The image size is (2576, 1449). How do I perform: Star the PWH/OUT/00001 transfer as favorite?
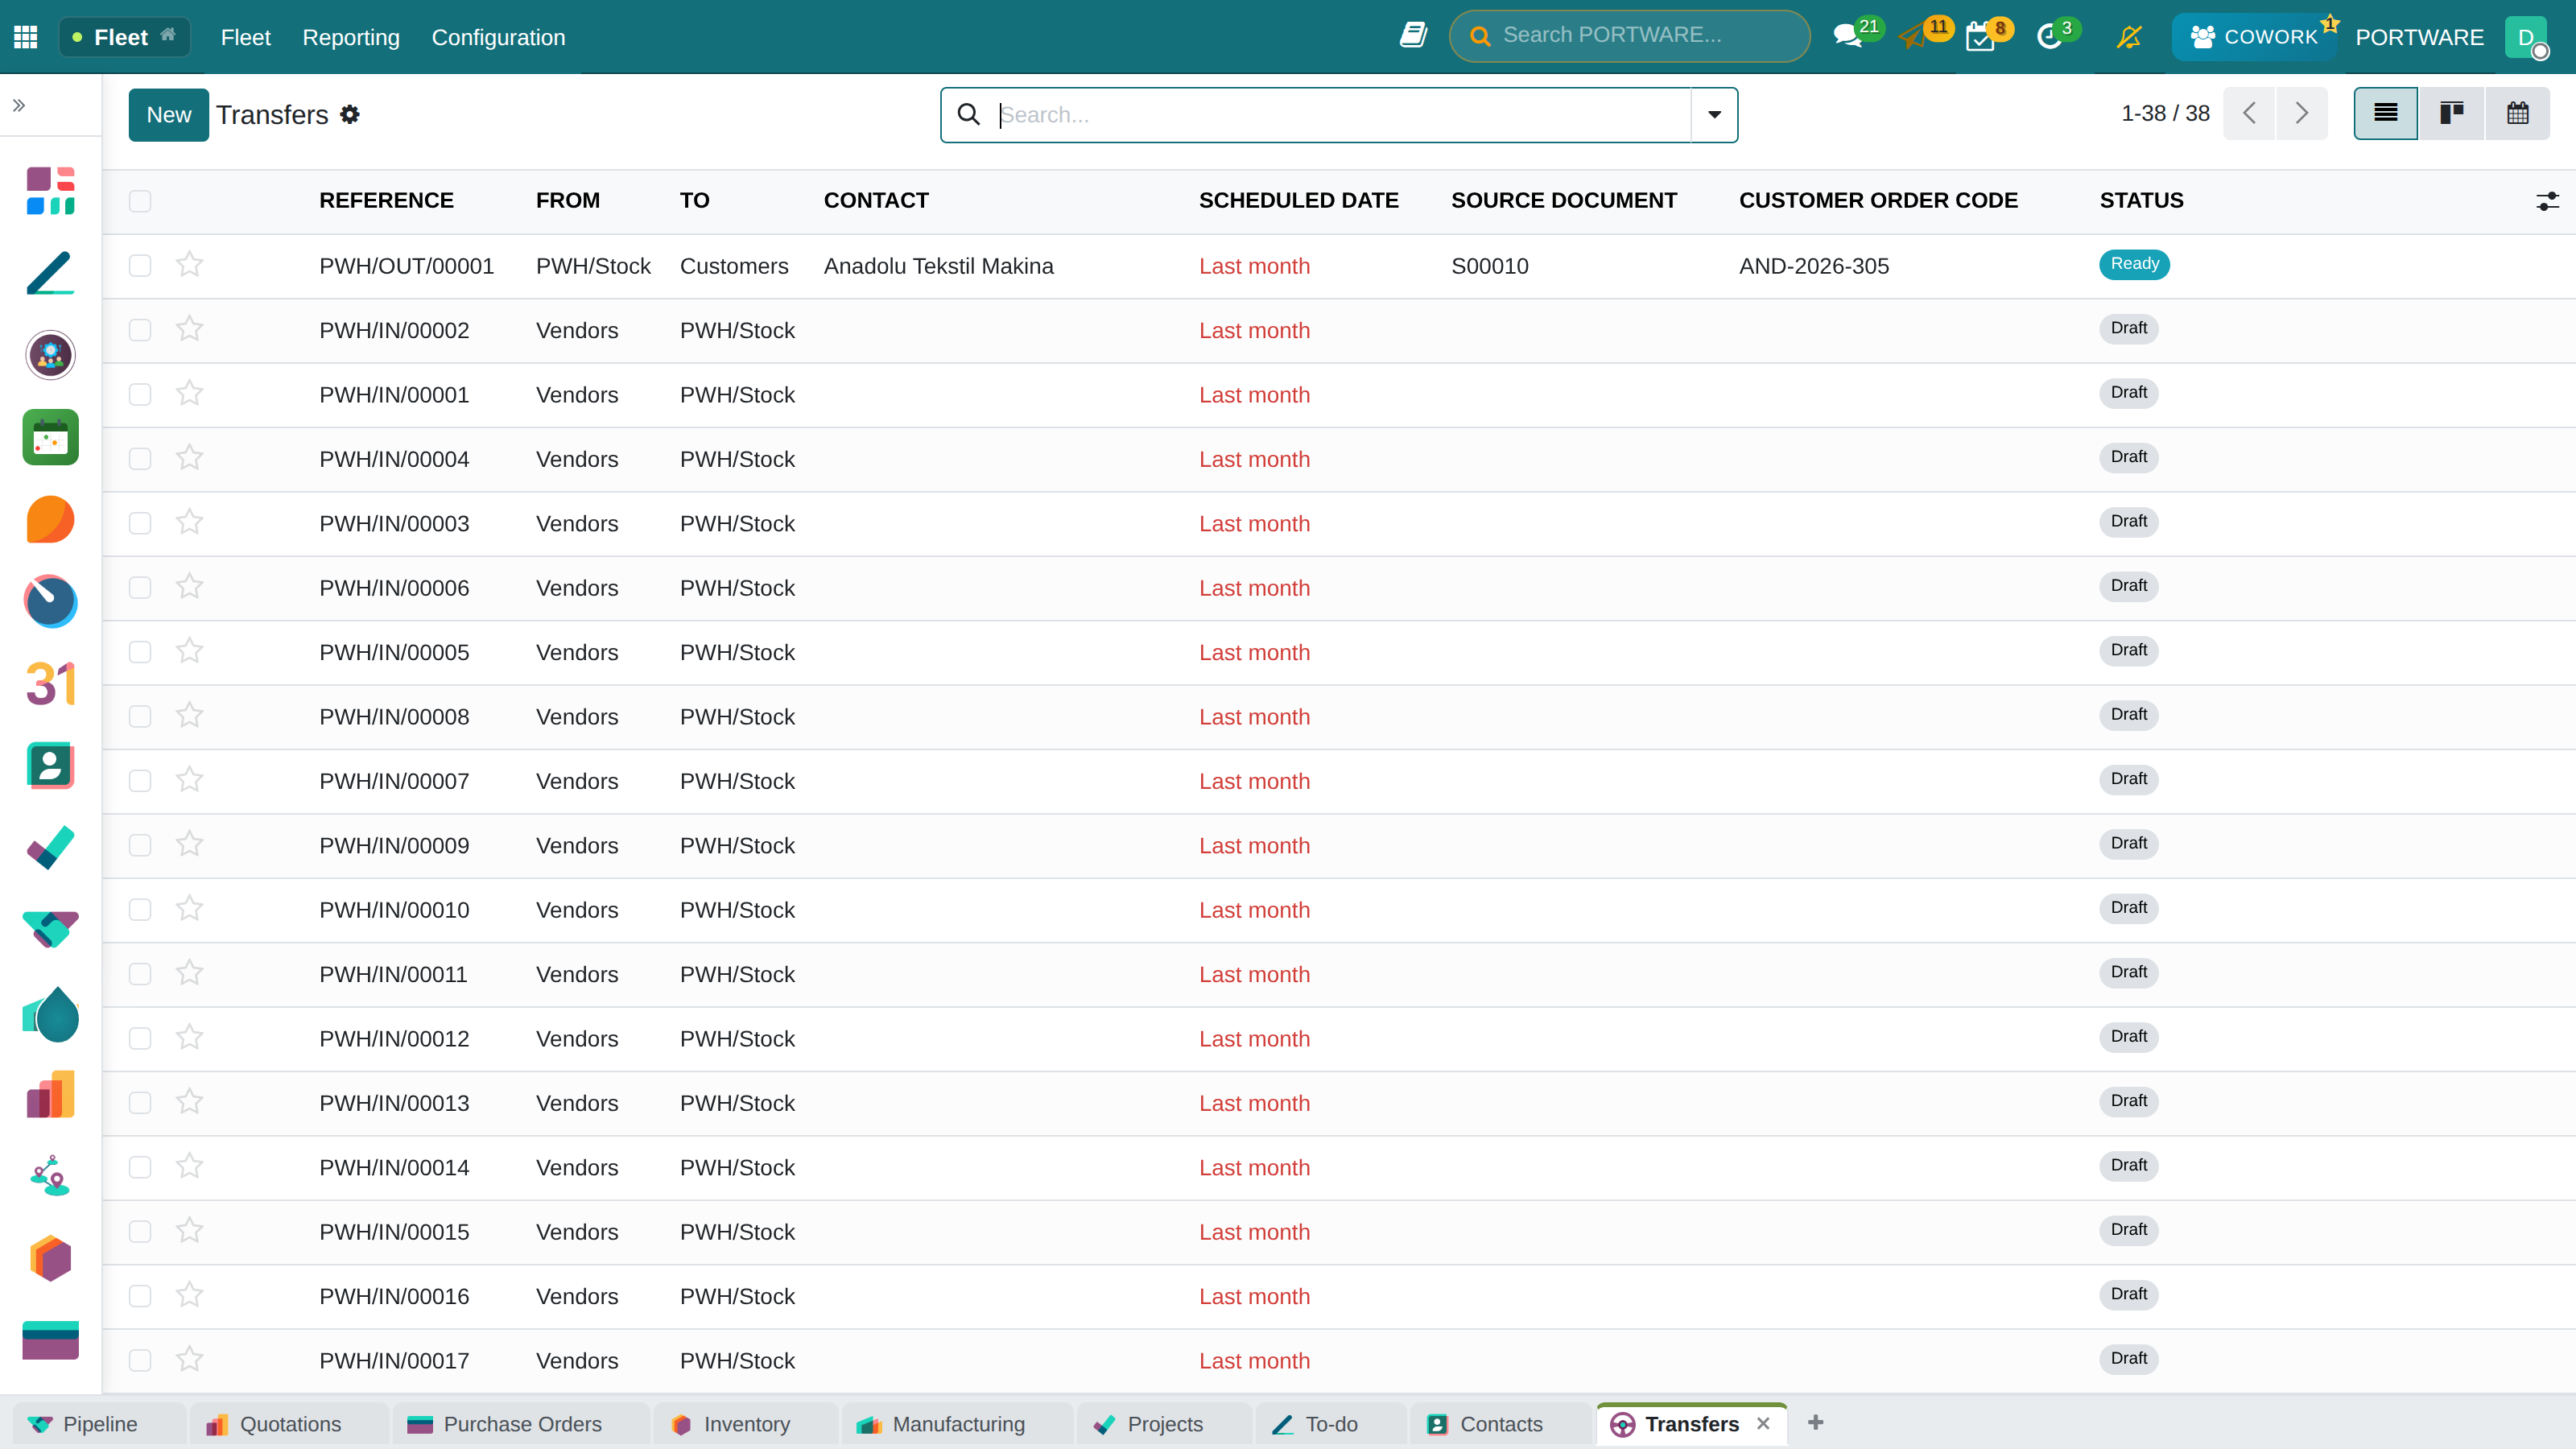[189, 265]
